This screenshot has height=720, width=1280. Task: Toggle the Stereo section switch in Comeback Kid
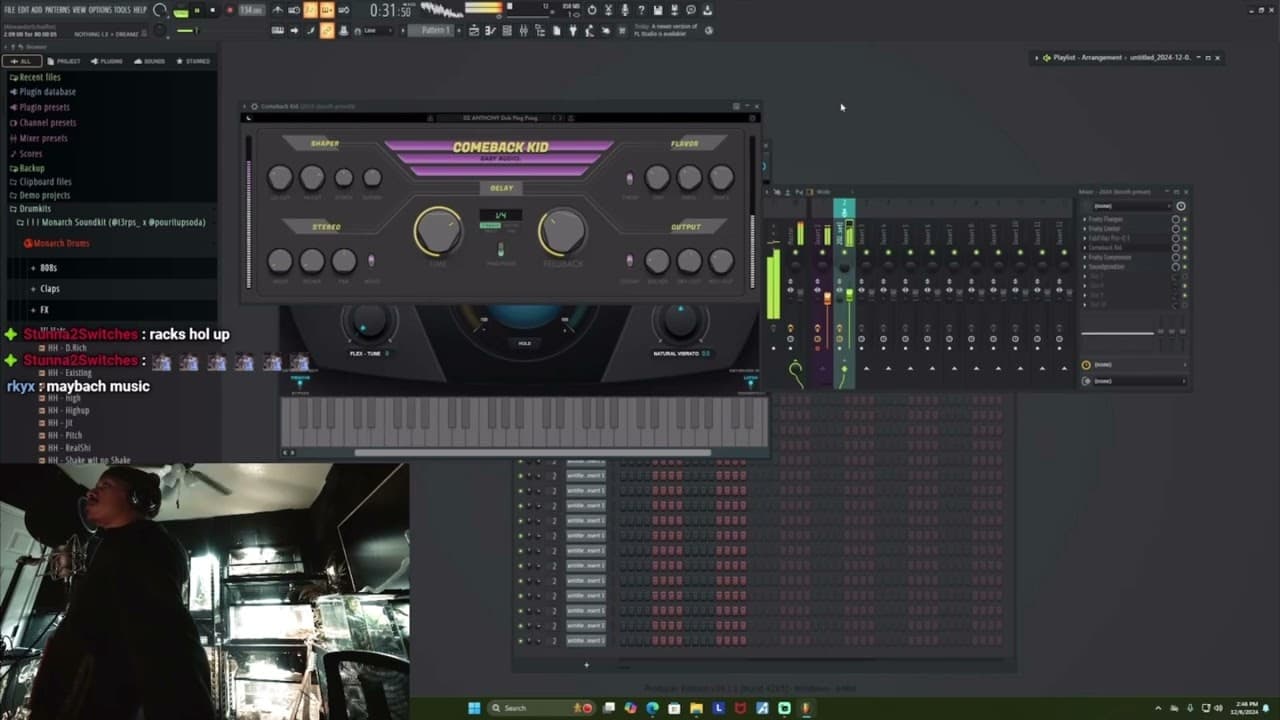tap(371, 261)
